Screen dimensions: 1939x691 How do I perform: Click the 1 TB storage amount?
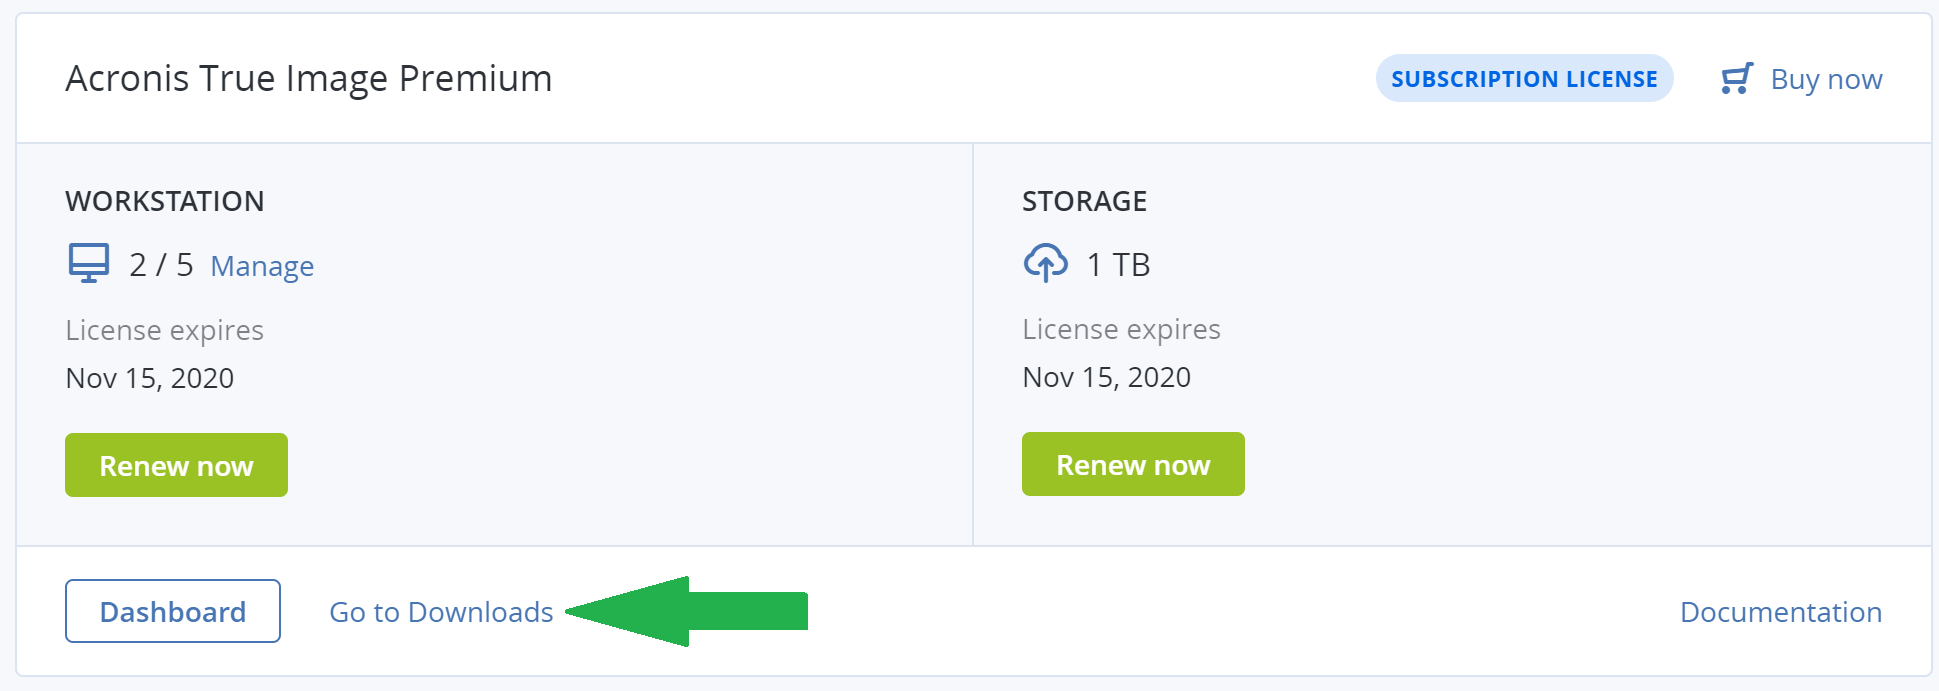(x=1119, y=264)
